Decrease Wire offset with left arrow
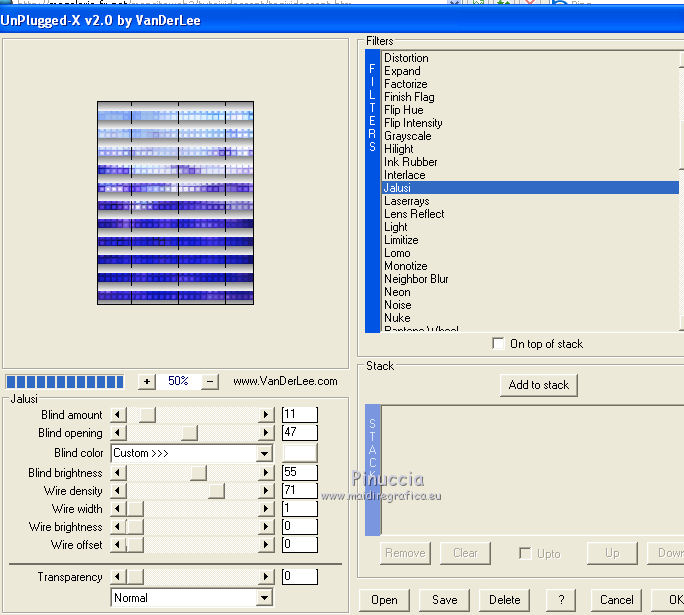 (118, 544)
